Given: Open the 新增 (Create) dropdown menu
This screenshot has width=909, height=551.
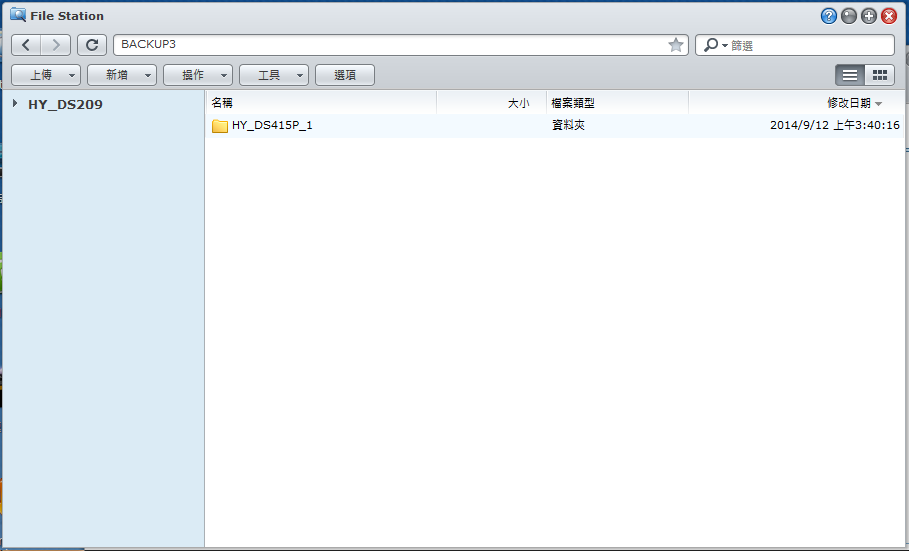Looking at the screenshot, I should click(x=122, y=75).
